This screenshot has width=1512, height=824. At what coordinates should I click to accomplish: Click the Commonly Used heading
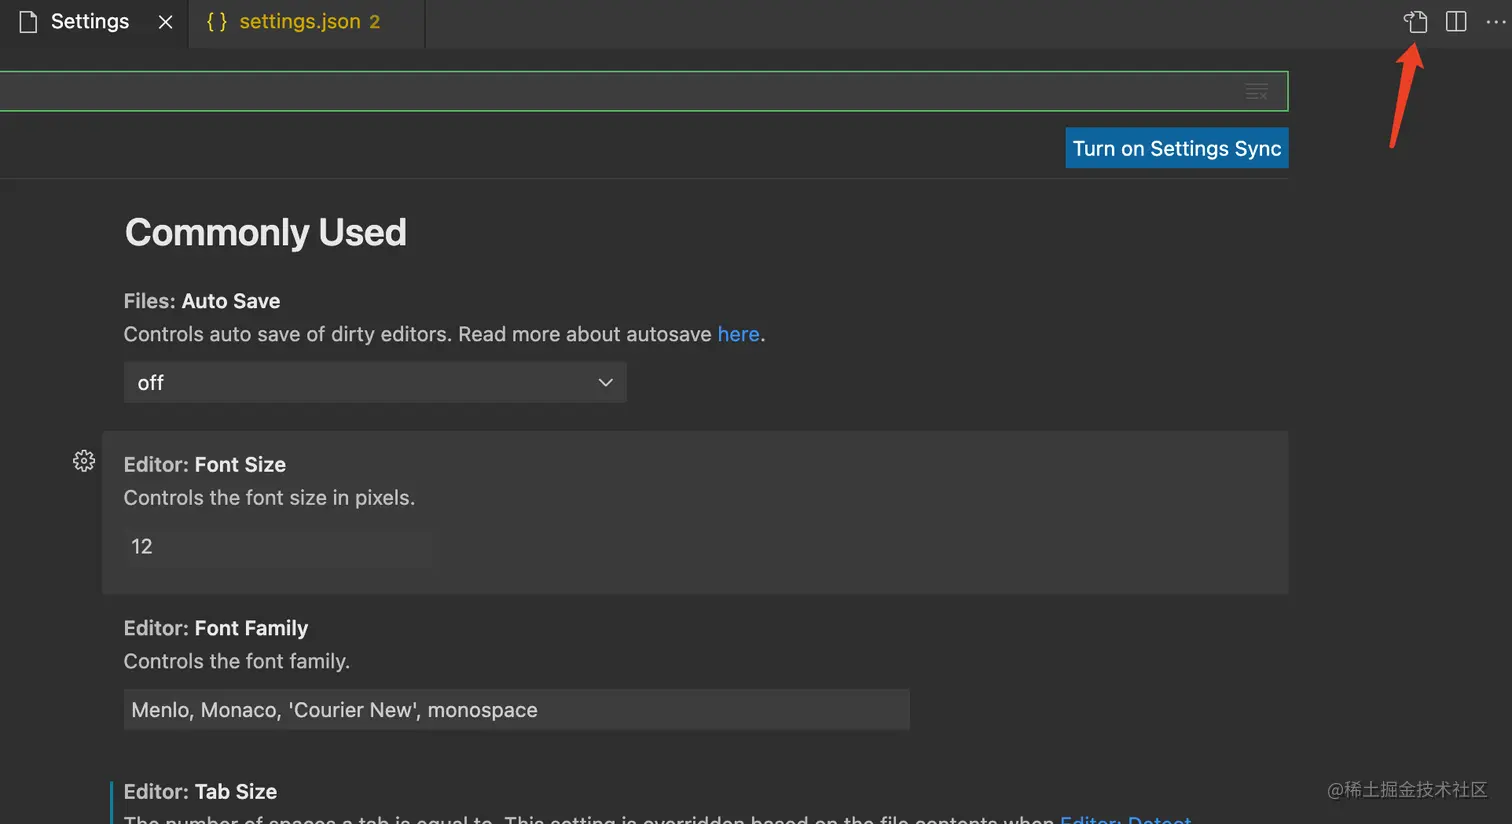click(266, 233)
